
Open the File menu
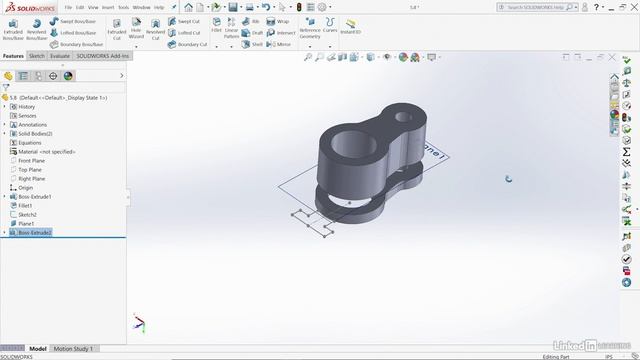(x=68, y=7)
